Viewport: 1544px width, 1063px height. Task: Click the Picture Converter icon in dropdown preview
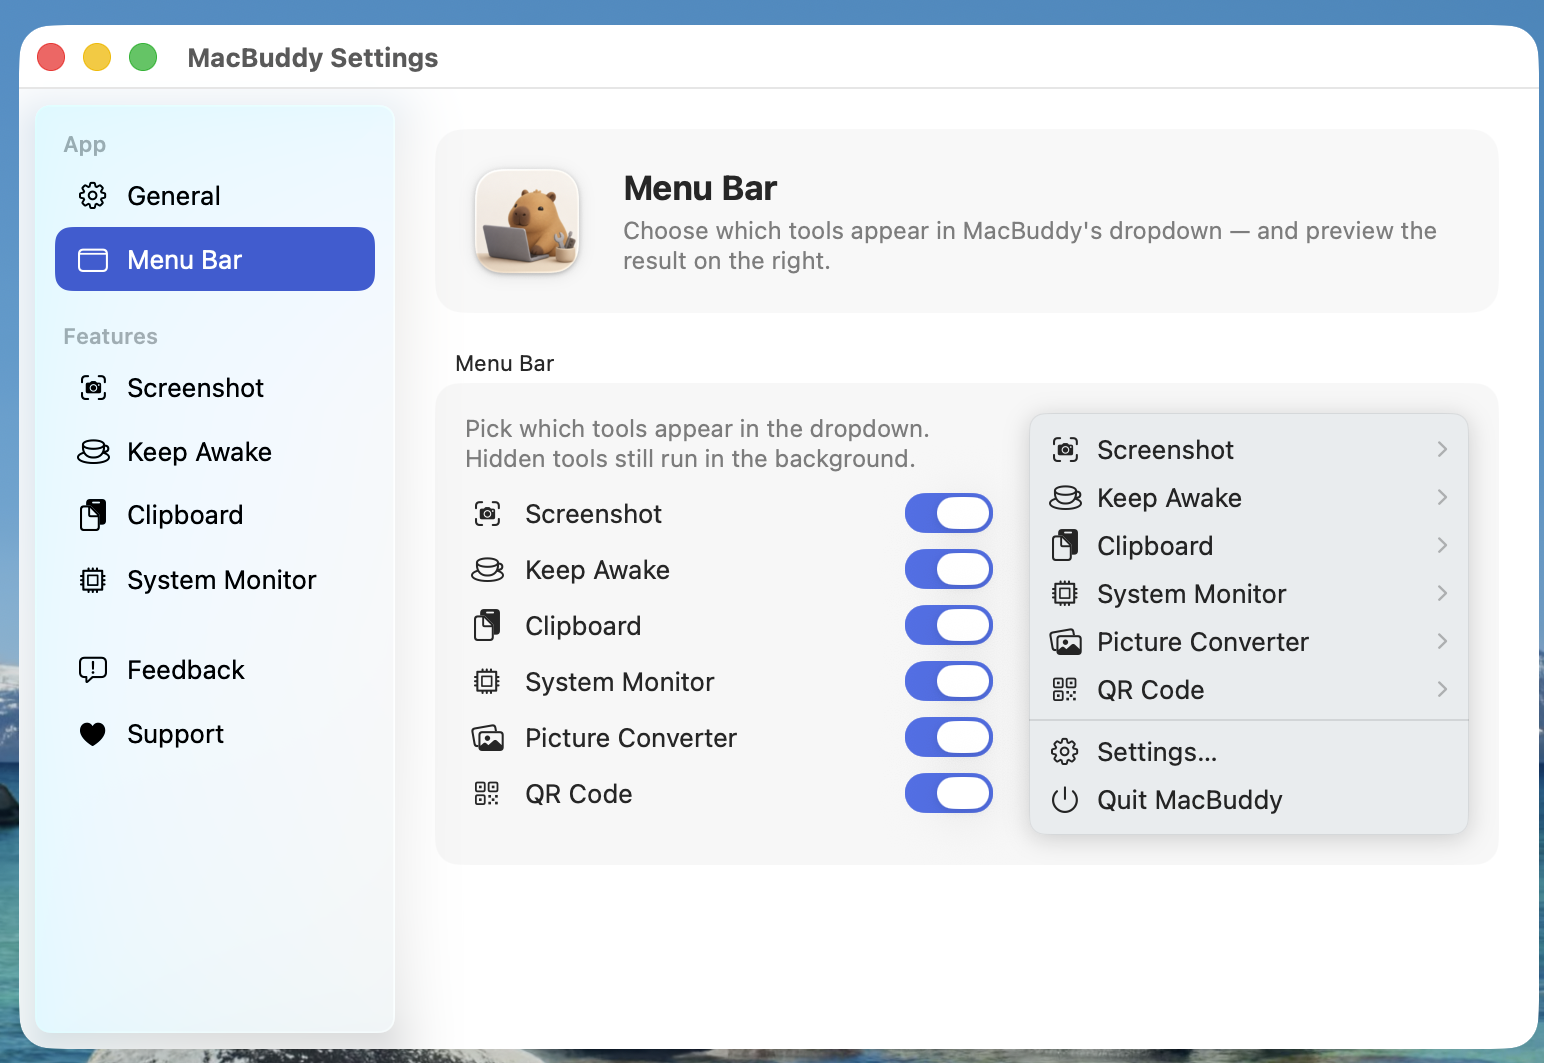1065,642
